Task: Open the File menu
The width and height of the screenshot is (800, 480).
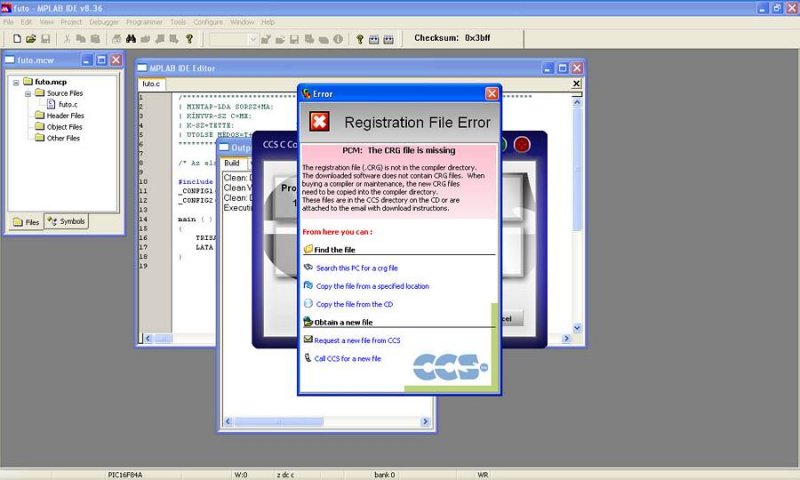Action: click(x=8, y=22)
